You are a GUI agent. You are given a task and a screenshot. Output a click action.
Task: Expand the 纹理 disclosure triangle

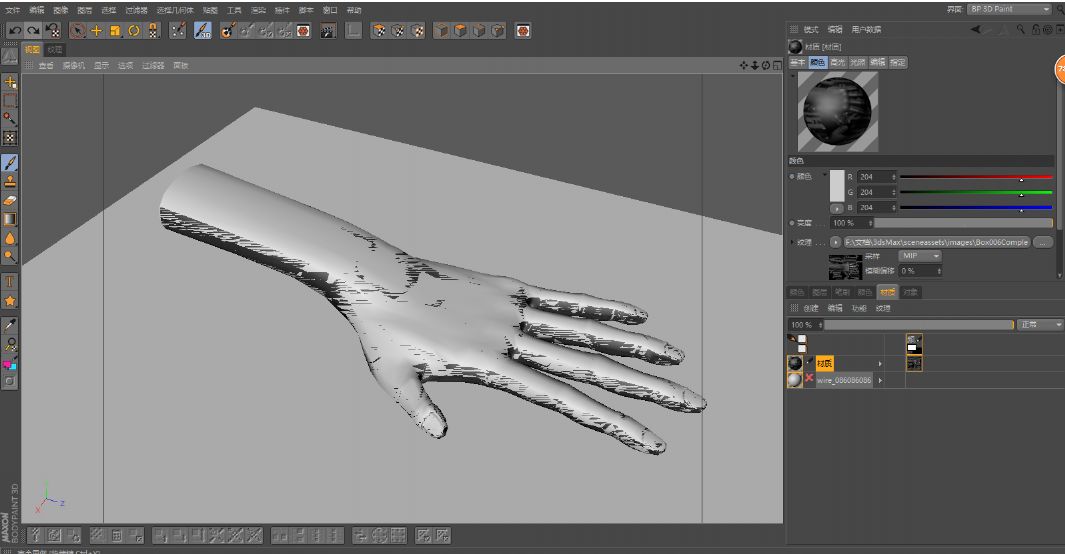(792, 242)
